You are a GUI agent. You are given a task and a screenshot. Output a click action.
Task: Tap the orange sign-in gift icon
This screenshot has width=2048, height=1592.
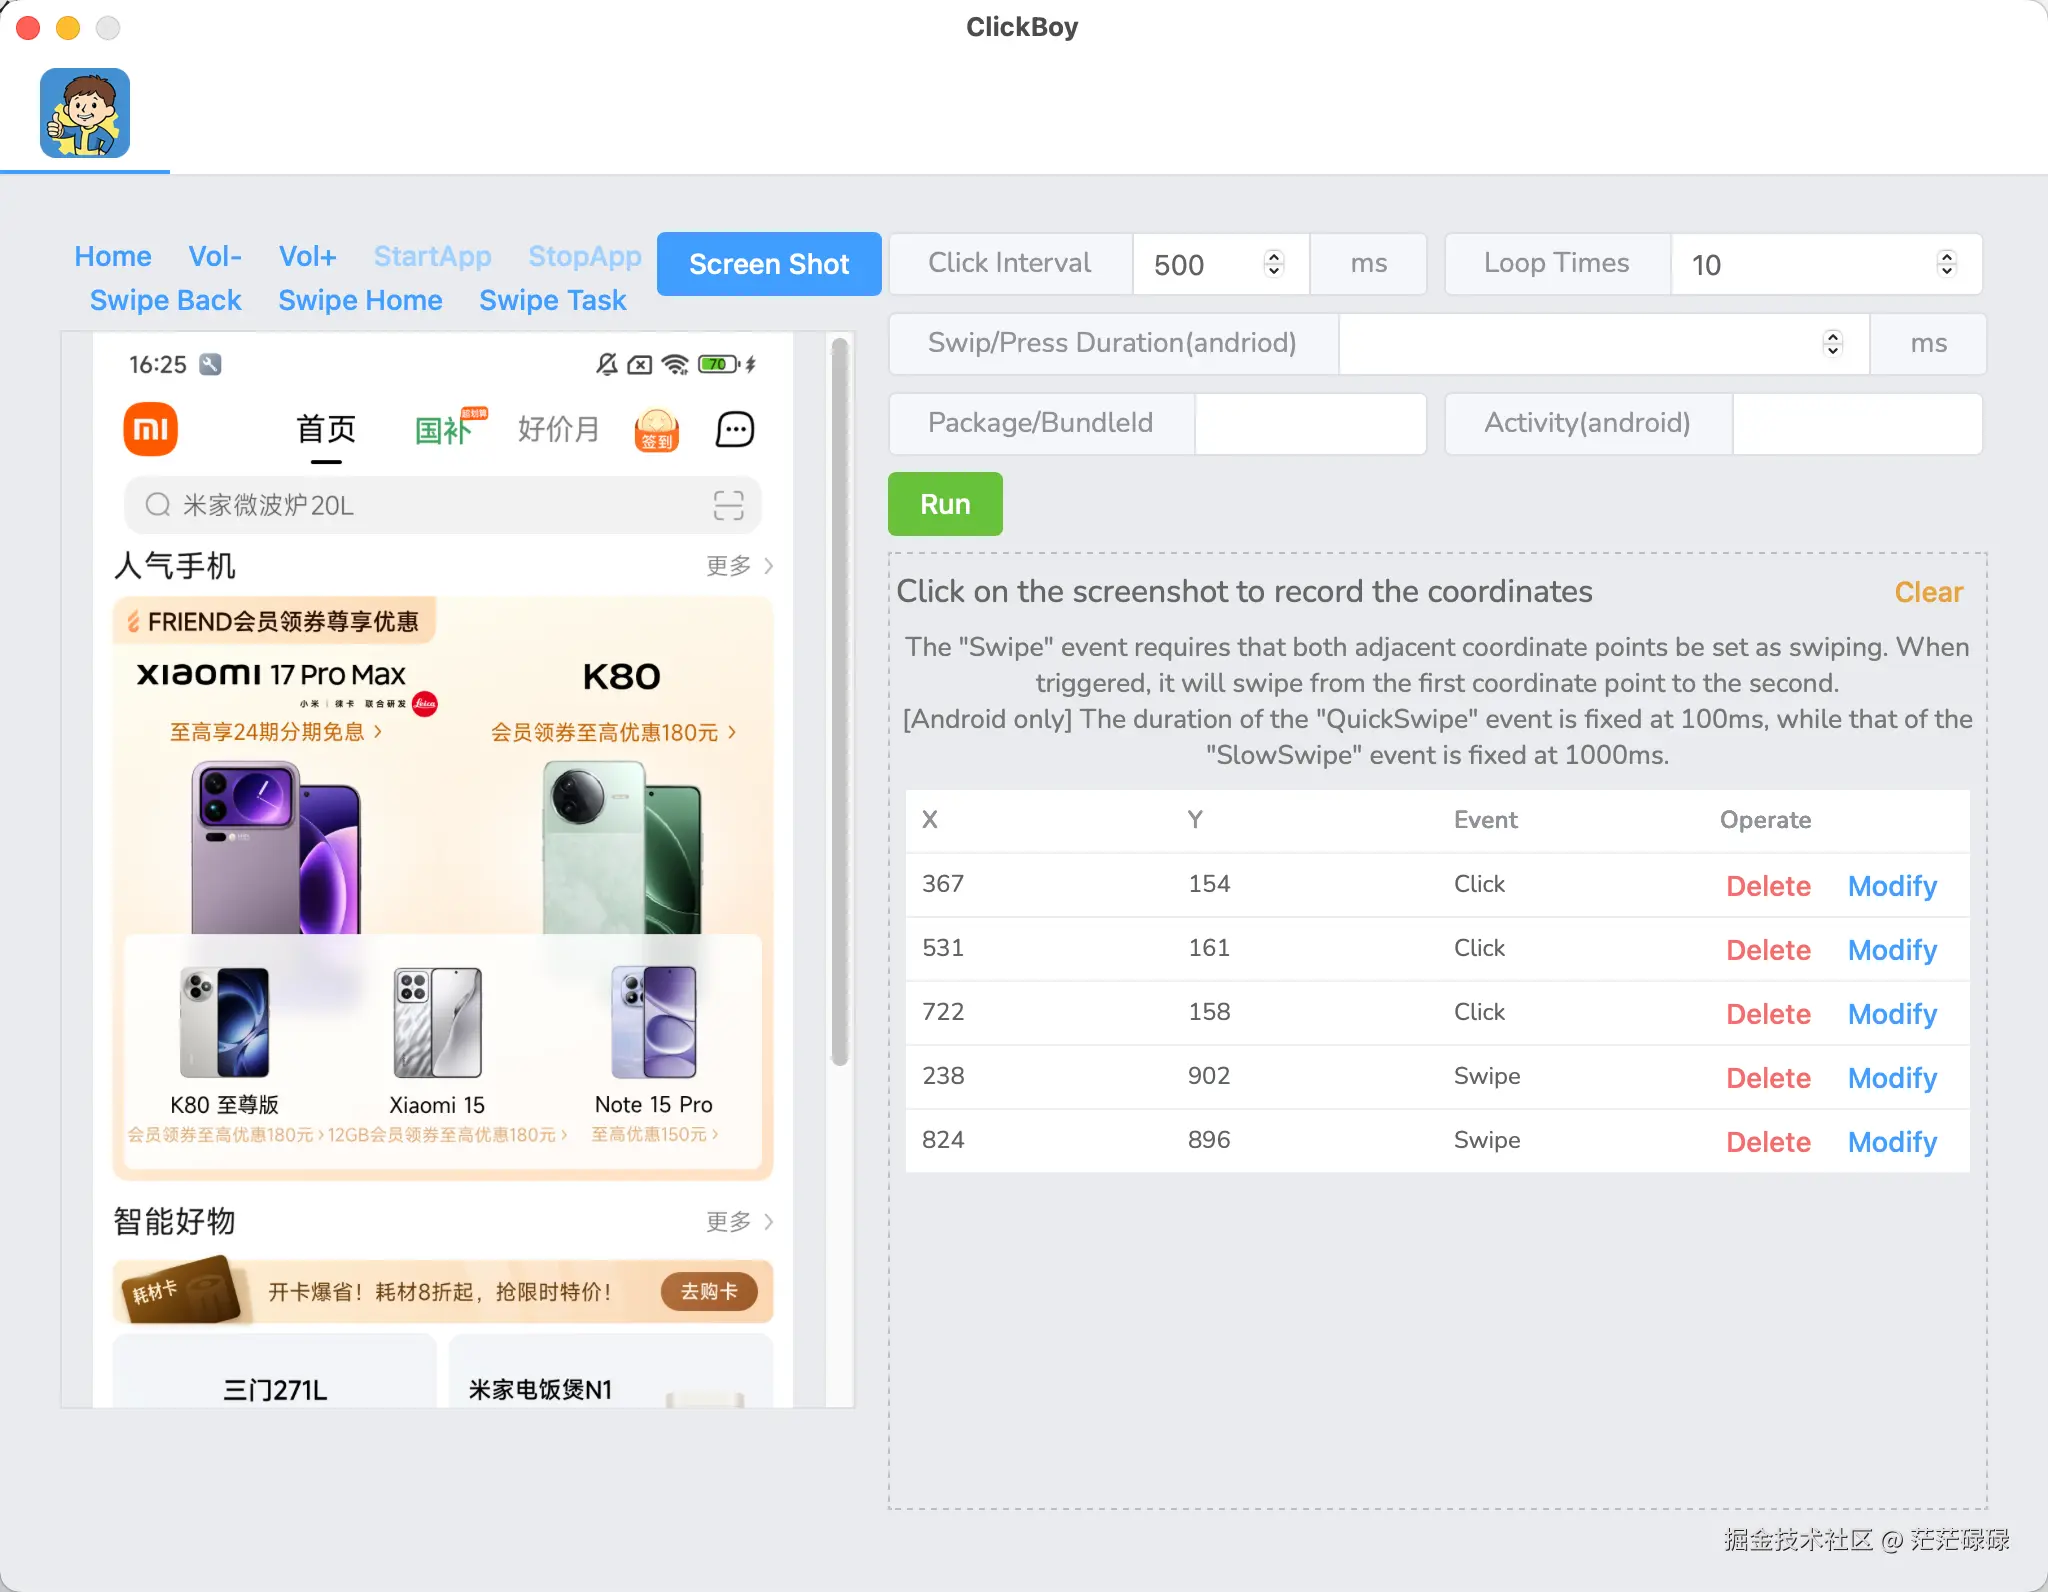(x=657, y=430)
